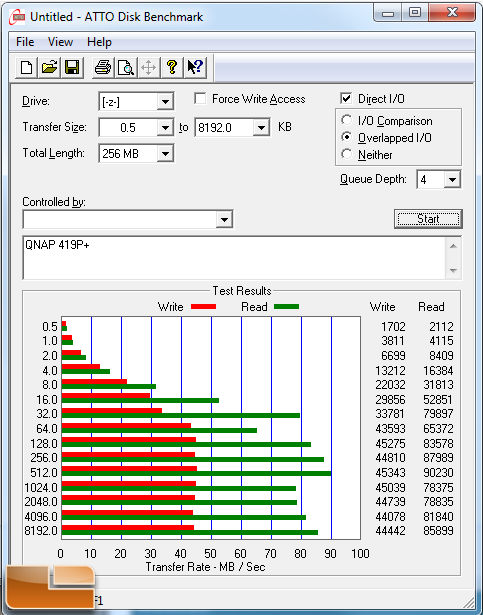Click the Read value 79897
483x615 pixels.
click(x=438, y=414)
